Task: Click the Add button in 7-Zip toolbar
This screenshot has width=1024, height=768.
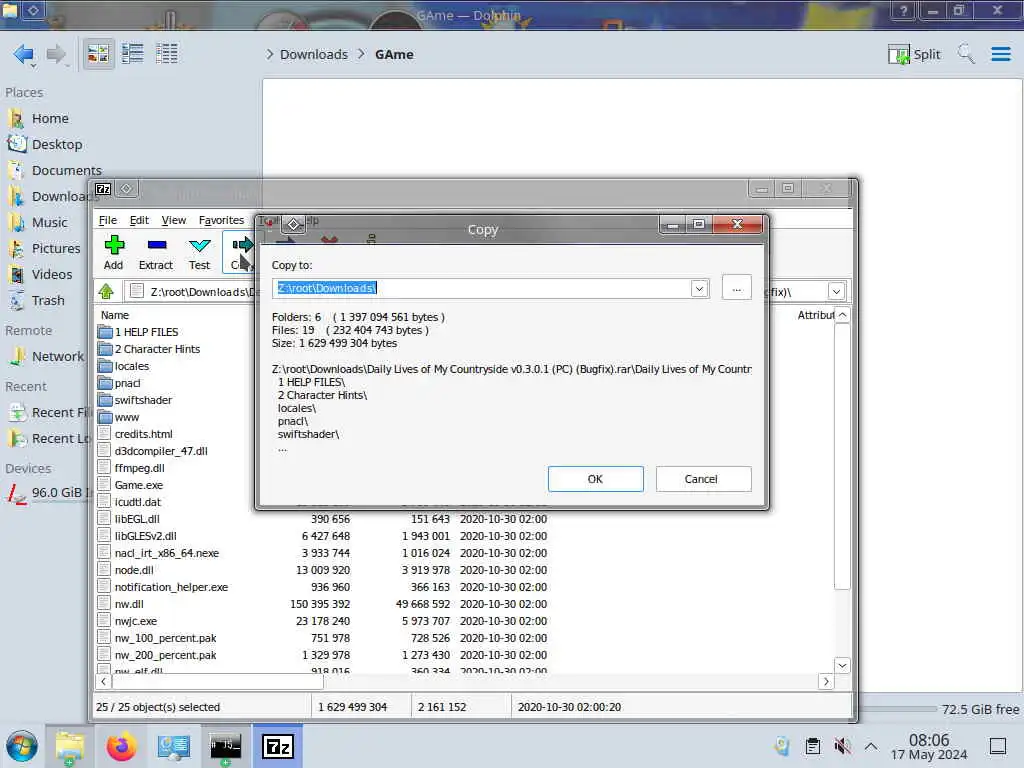Action: point(114,253)
